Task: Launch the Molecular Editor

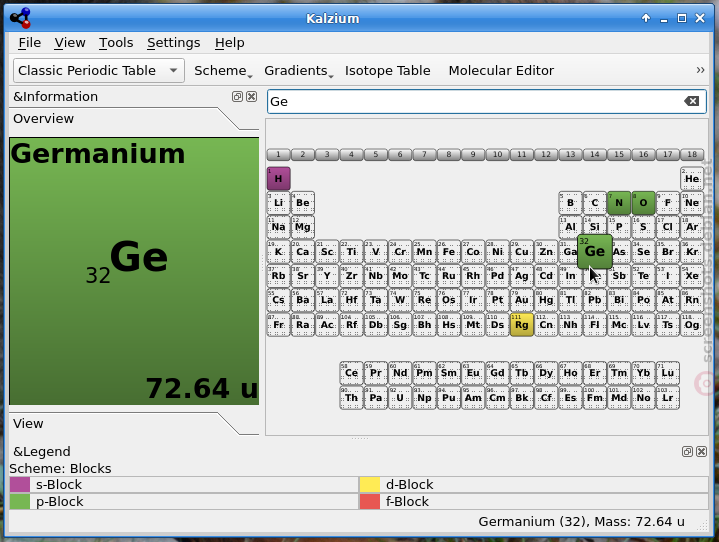Action: tap(501, 71)
